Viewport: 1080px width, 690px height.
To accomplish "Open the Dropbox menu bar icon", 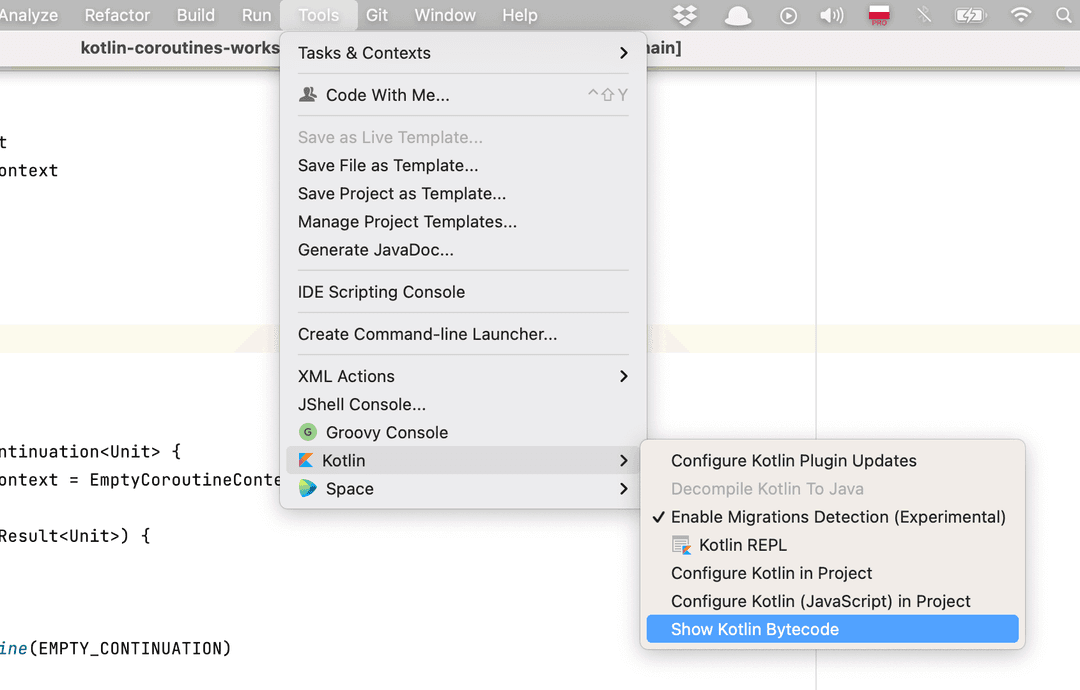I will 685,15.
